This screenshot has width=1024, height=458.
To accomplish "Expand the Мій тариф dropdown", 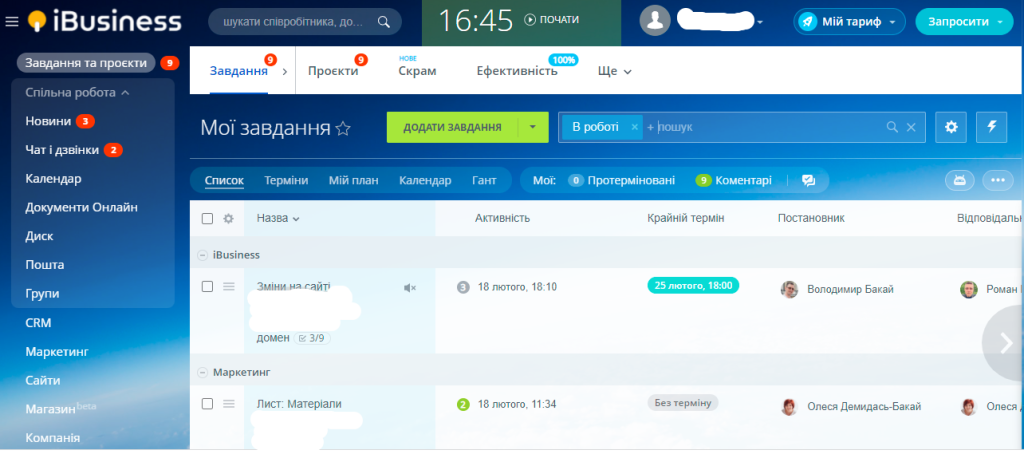I will [894, 22].
